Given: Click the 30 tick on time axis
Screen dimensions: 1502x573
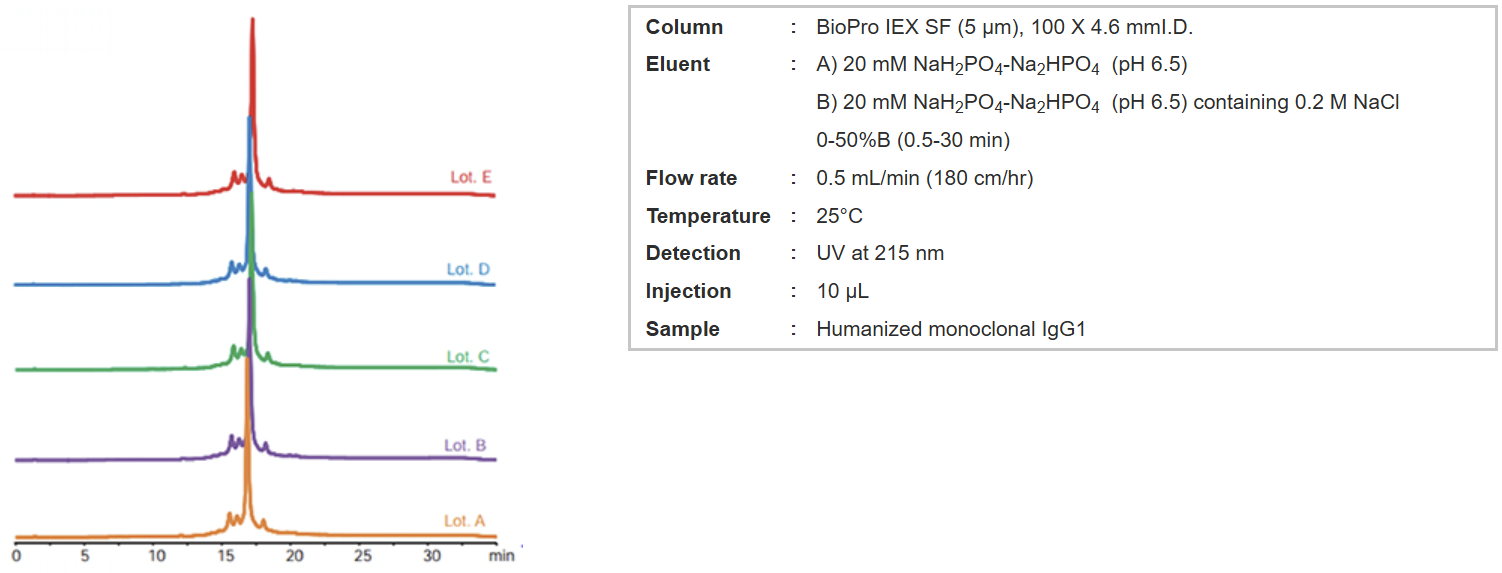Looking at the screenshot, I should pyautogui.click(x=432, y=555).
